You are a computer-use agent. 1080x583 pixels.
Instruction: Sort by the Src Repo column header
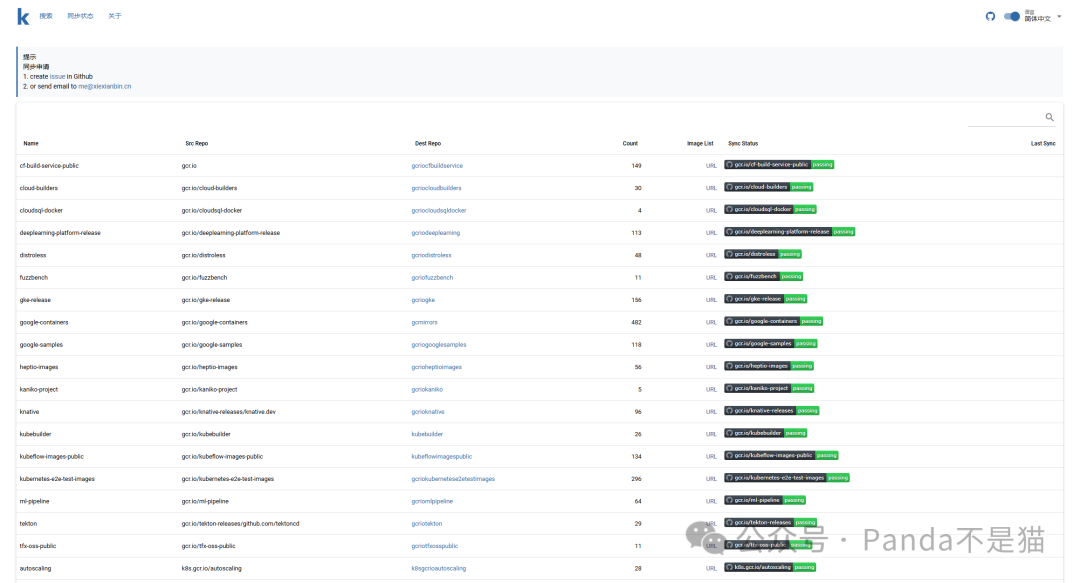(196, 143)
